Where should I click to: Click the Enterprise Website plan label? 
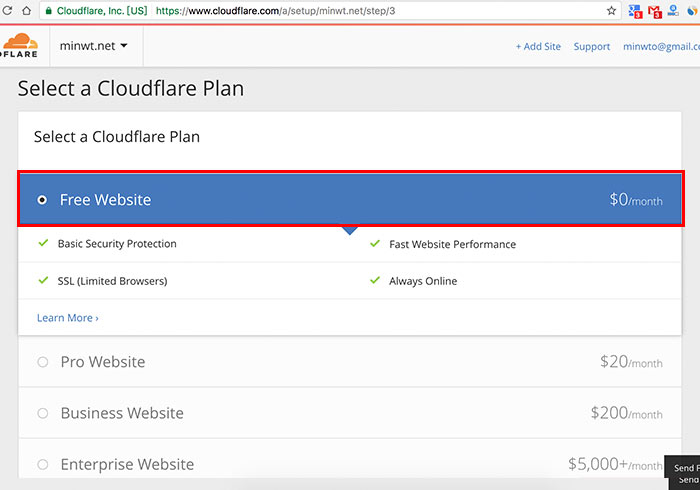tap(127, 464)
